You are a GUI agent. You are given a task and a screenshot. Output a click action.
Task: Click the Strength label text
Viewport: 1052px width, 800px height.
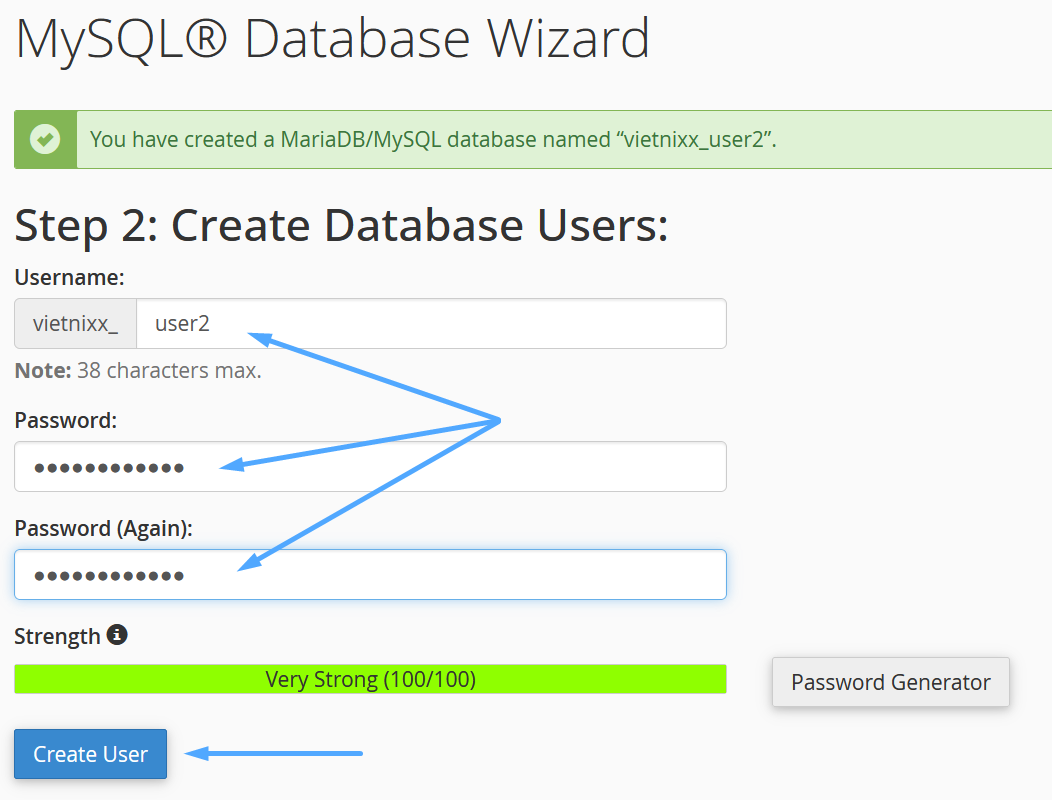57,636
